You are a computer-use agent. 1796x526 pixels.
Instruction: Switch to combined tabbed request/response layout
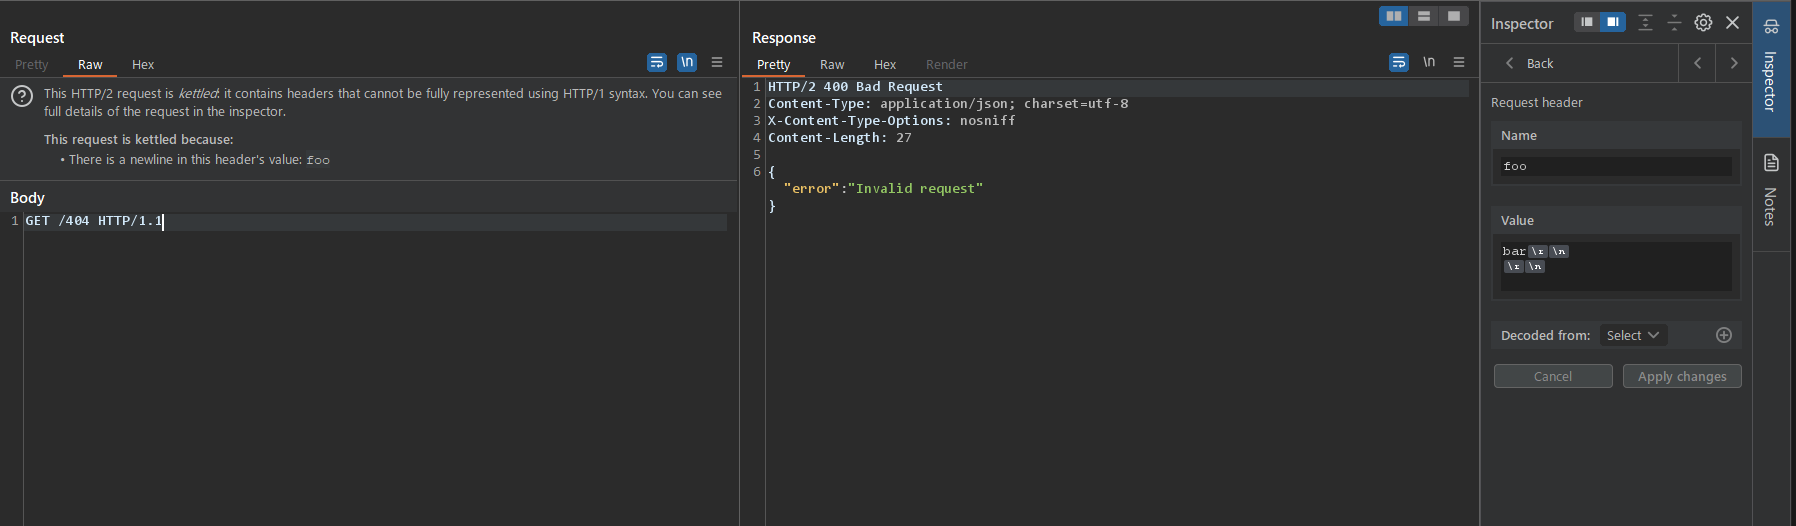(x=1454, y=16)
